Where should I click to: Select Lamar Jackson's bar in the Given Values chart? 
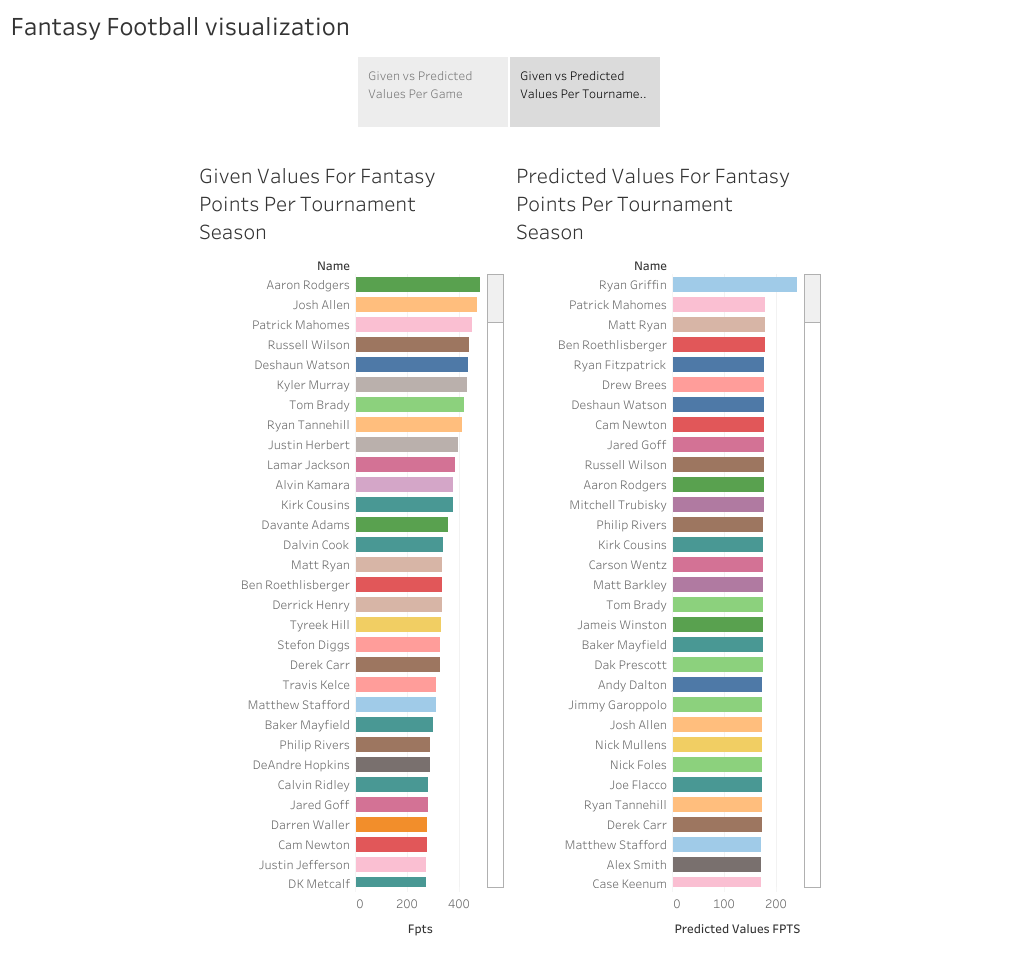pos(405,464)
